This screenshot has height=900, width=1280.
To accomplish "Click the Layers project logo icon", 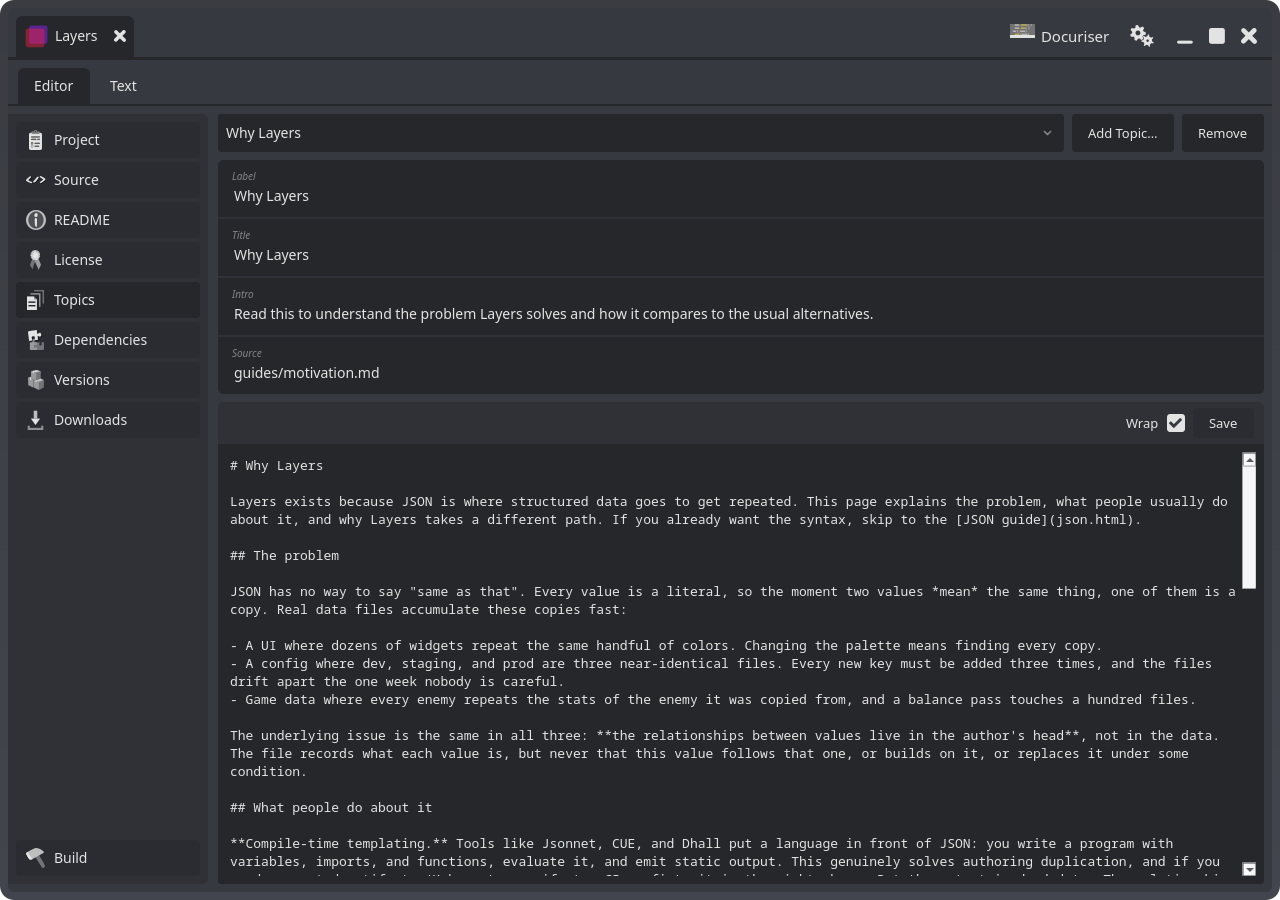I will click(x=37, y=36).
